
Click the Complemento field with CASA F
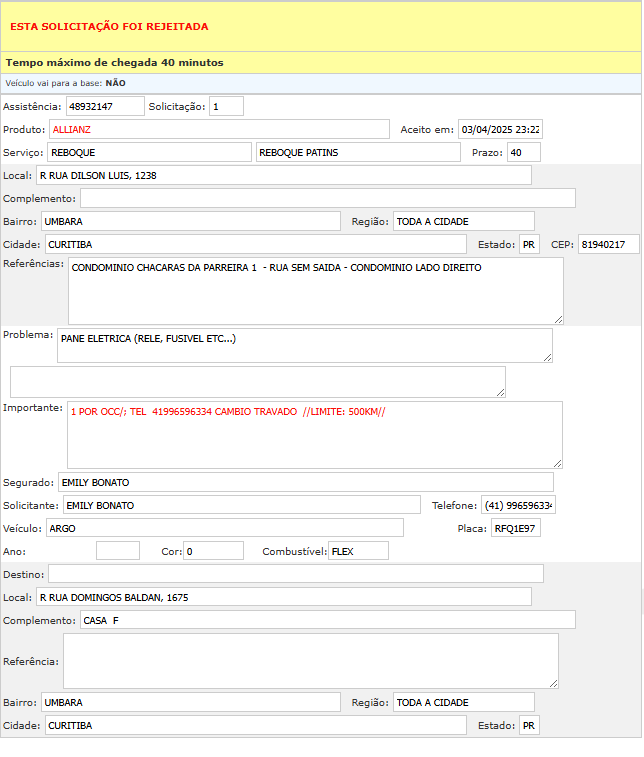click(327, 620)
